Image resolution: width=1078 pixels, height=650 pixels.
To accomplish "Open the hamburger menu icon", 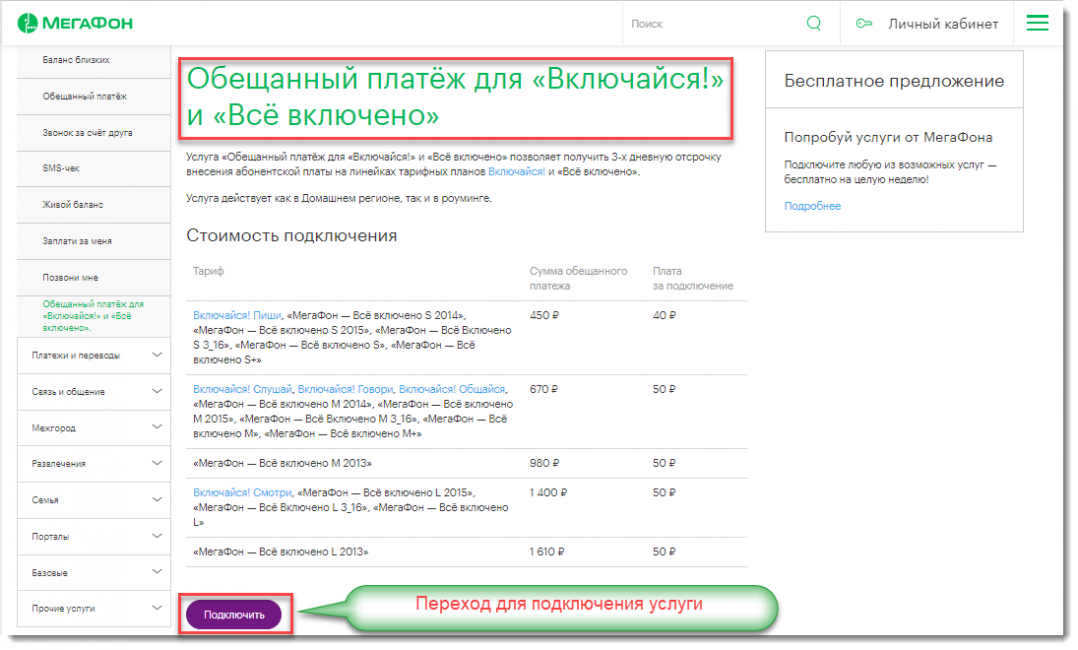I will [x=1037, y=23].
